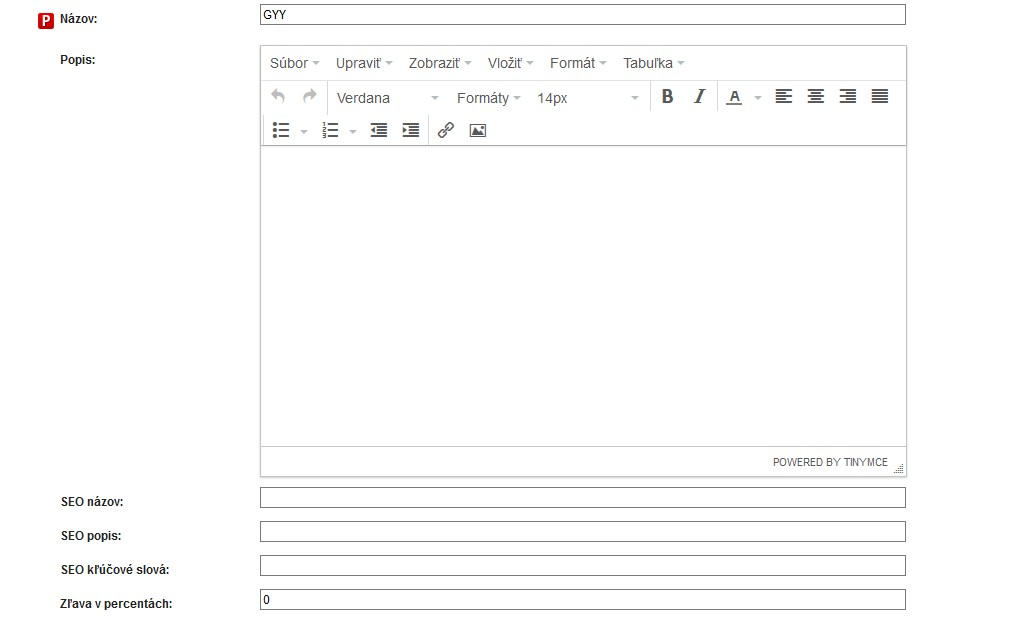Insert a numbered list
Screen dimensions: 1015x618
pyautogui.click(x=331, y=130)
